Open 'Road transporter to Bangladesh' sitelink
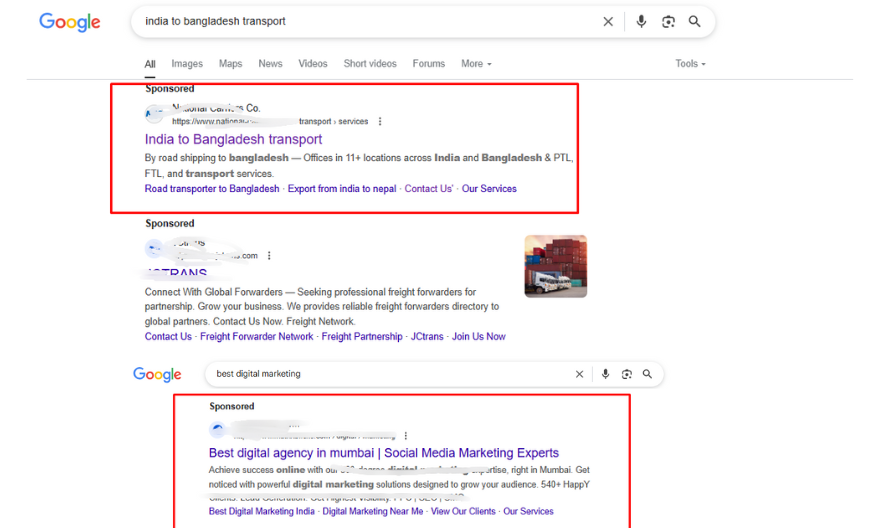The width and height of the screenshot is (869, 528). tap(212, 189)
